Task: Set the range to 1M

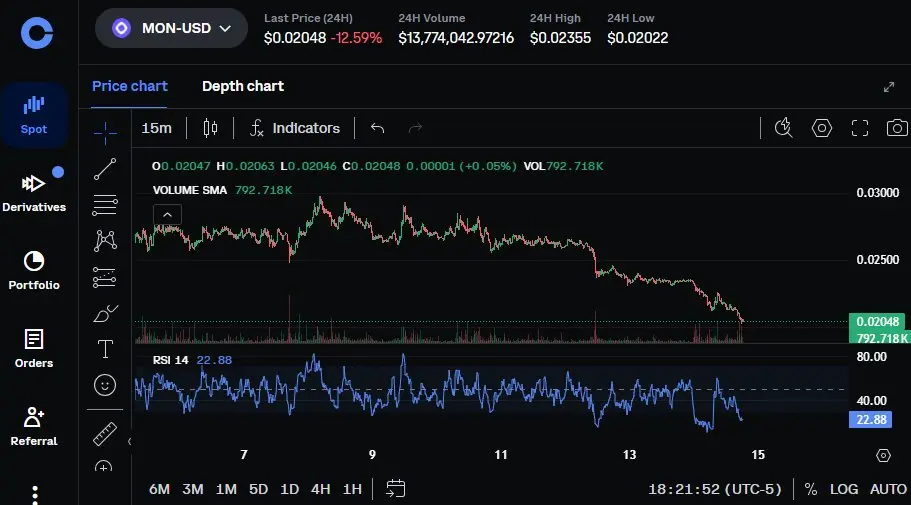Action: point(226,489)
